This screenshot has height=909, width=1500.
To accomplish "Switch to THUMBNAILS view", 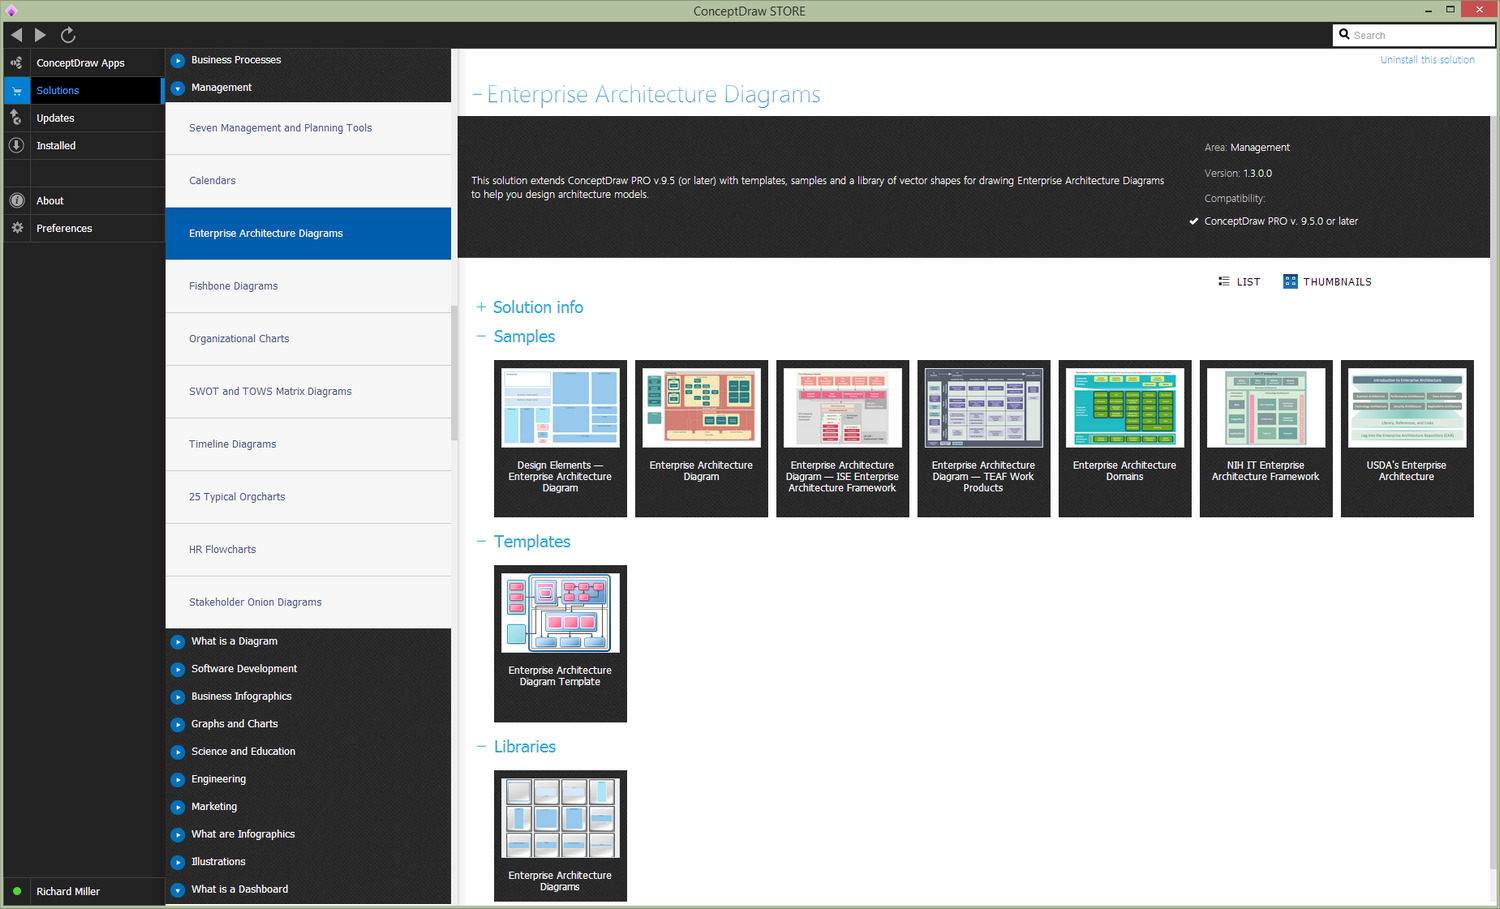I will coord(1327,282).
